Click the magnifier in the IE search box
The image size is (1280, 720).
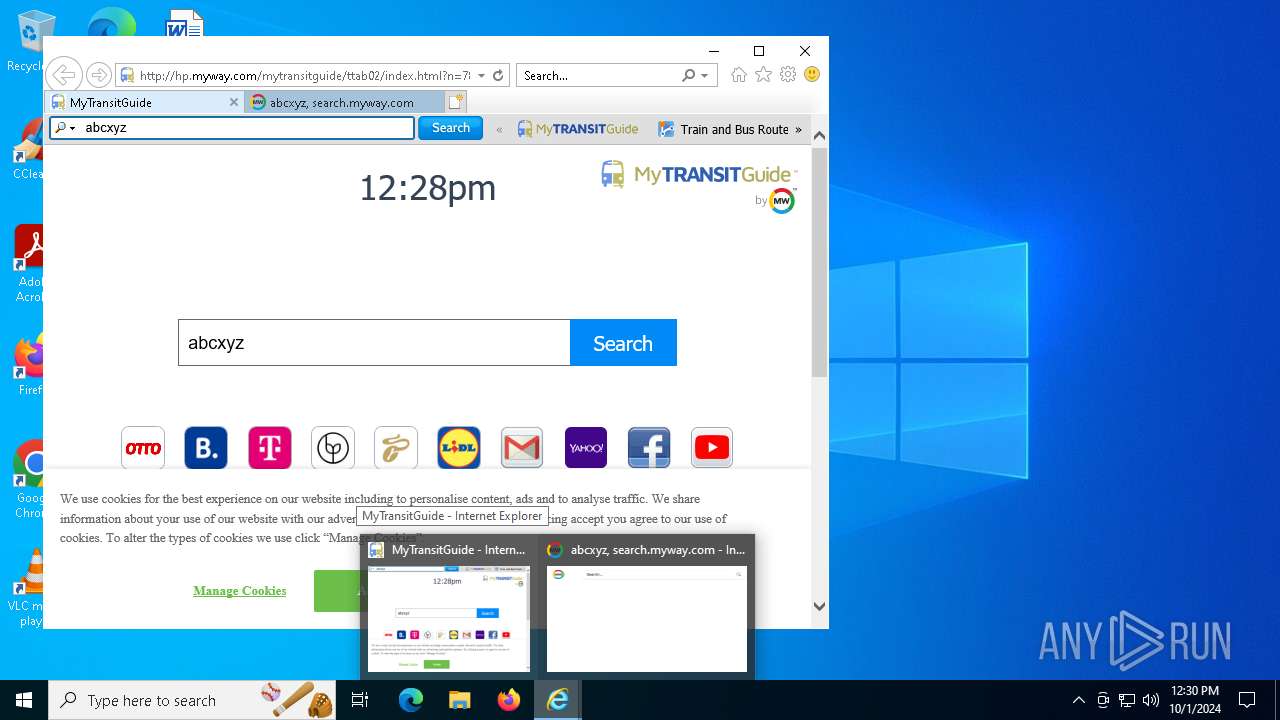(688, 75)
